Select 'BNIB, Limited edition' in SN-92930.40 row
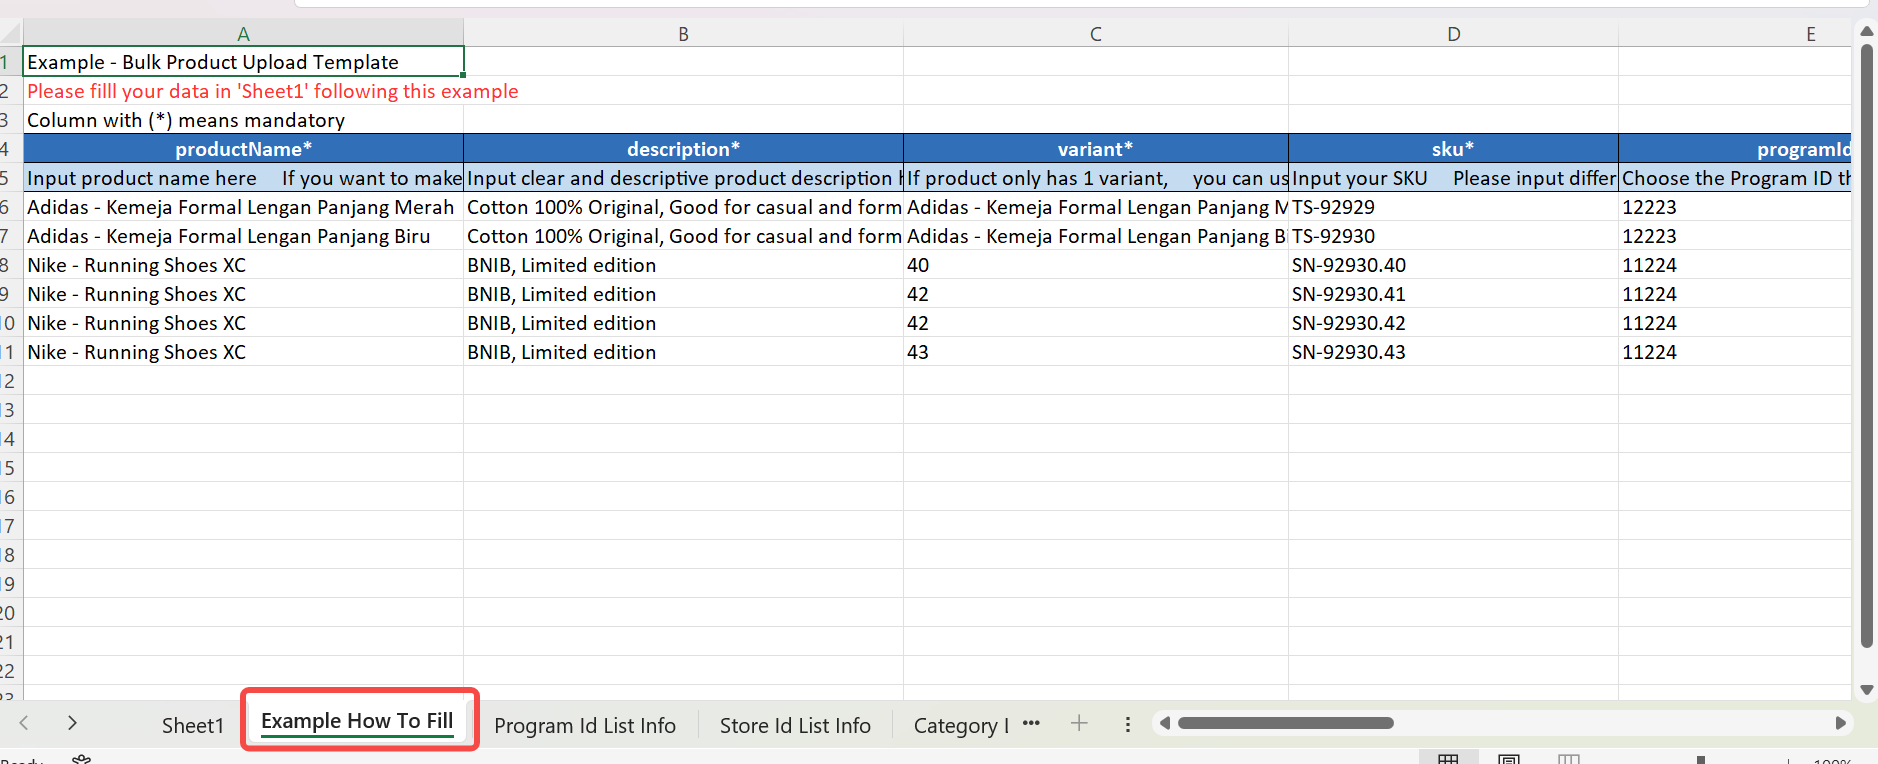Viewport: 1878px width, 764px height. tap(683, 265)
